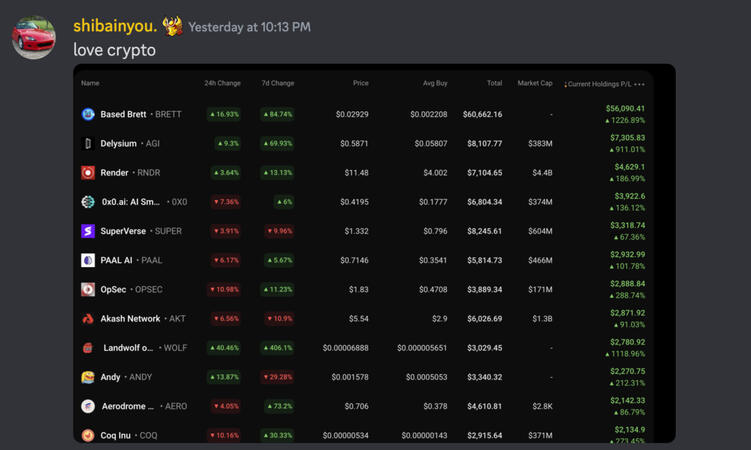Click the 'Yesterday at 10:13 PM' timestamp
This screenshot has width=751, height=450.
249,27
